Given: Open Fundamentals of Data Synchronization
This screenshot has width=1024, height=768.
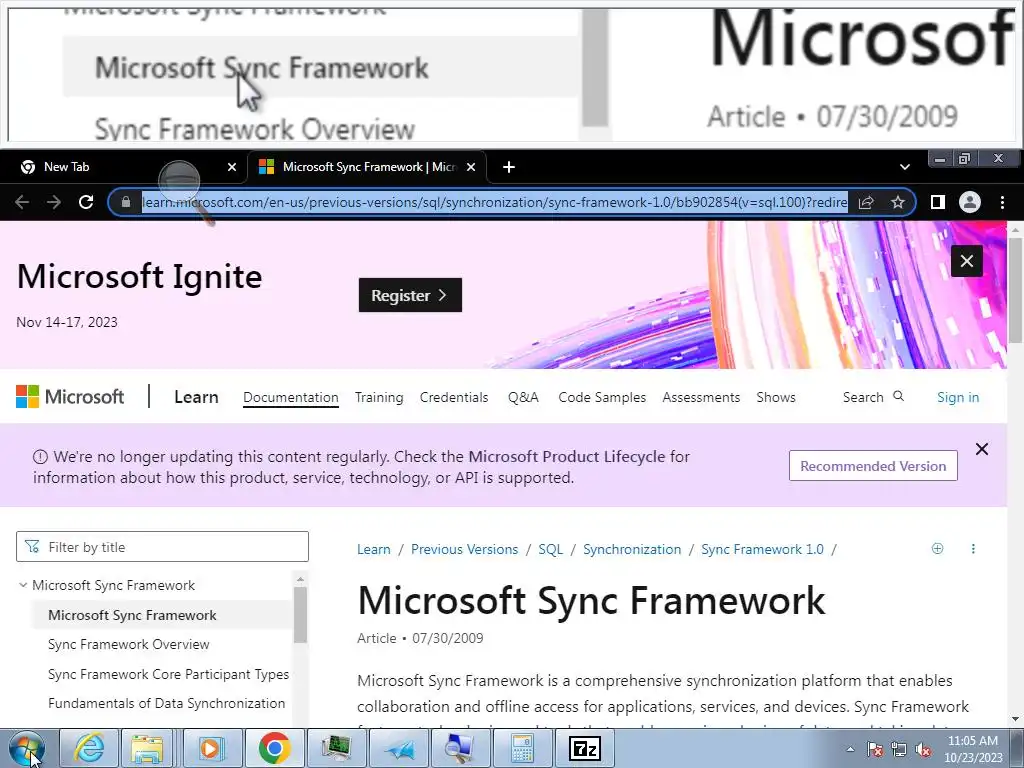Looking at the screenshot, I should pyautogui.click(x=167, y=703).
